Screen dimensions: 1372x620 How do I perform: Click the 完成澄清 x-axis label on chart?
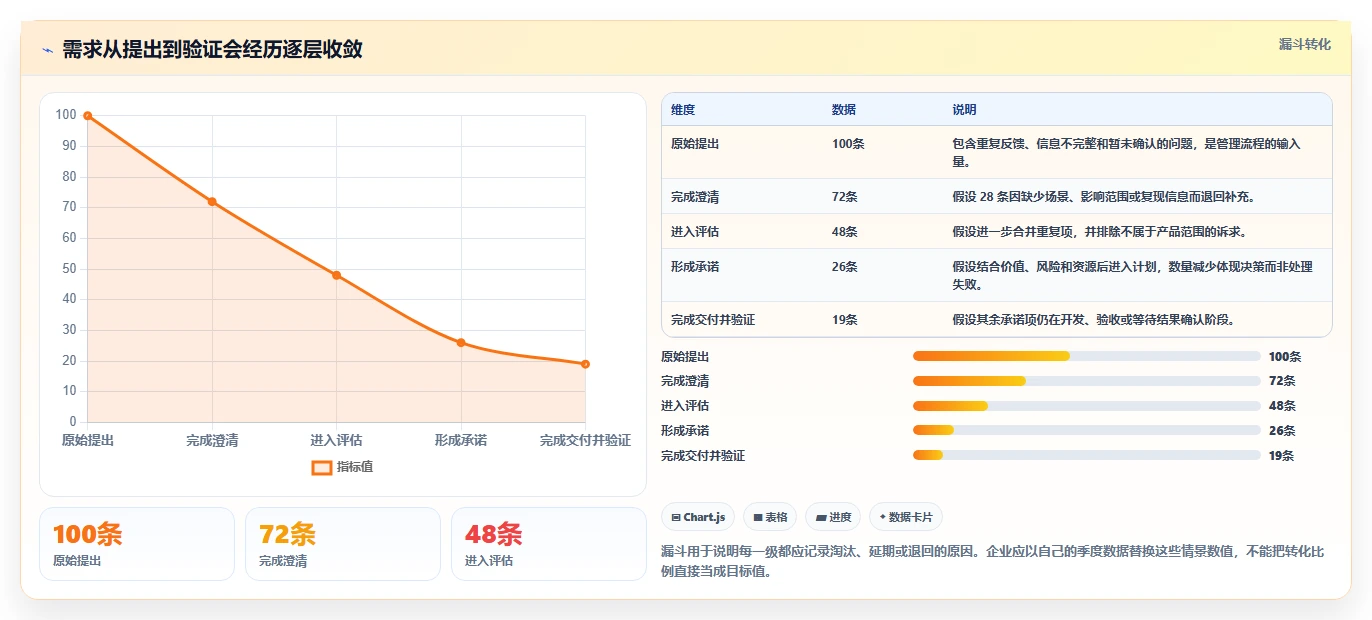212,440
